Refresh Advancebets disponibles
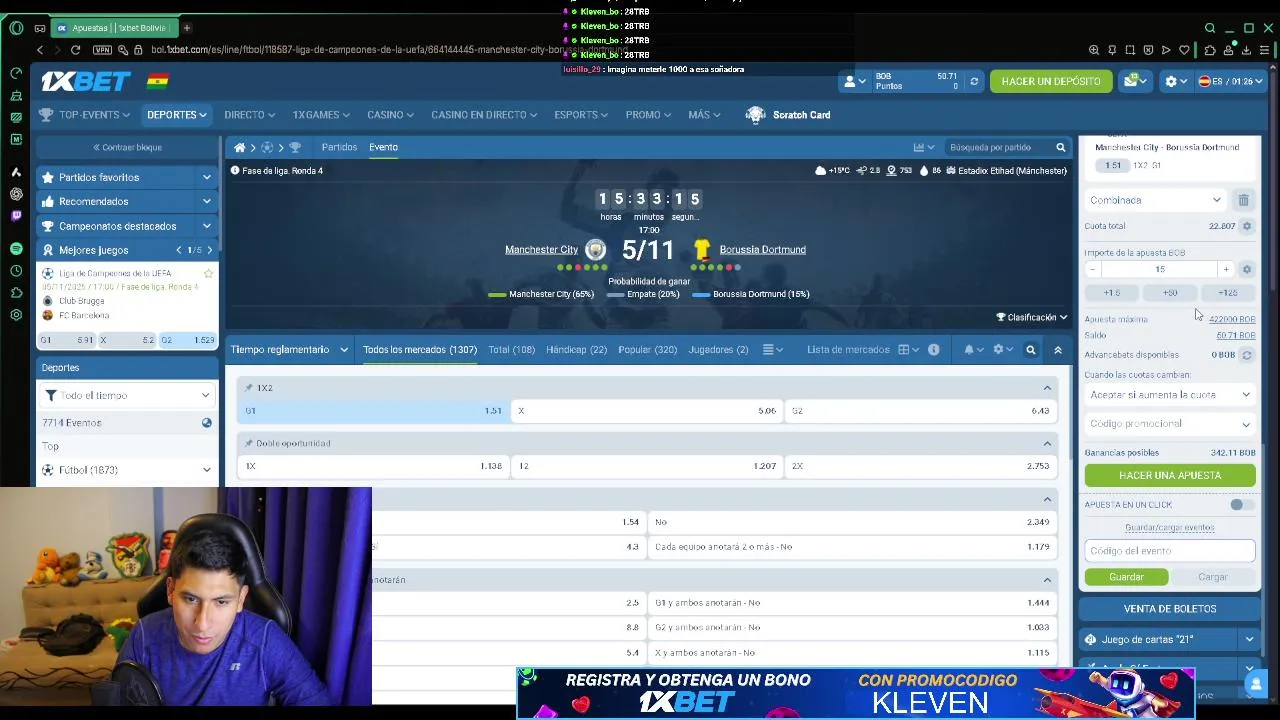 (1246, 355)
